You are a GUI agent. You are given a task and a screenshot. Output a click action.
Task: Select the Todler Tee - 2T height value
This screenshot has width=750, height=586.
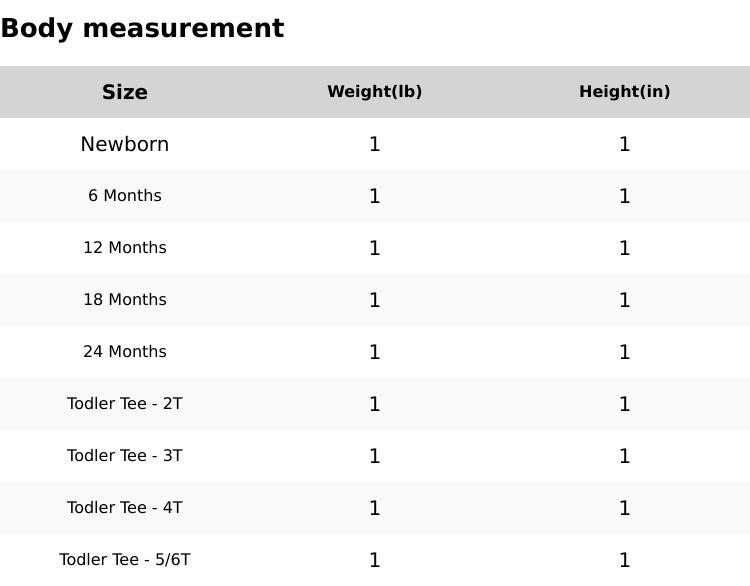(x=625, y=404)
